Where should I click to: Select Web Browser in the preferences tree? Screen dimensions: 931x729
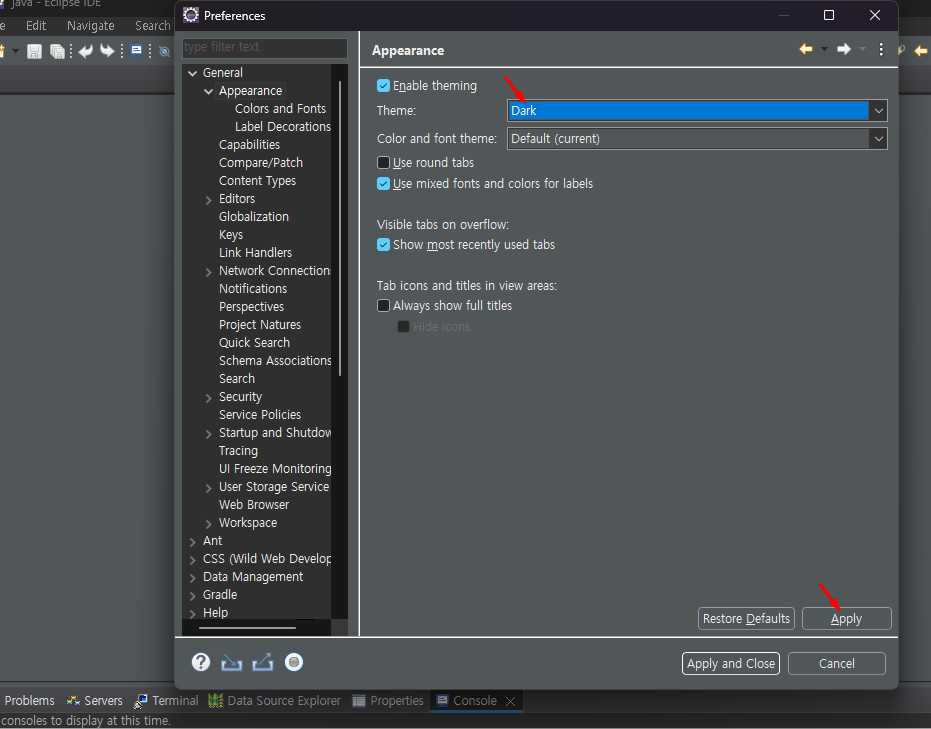point(254,505)
